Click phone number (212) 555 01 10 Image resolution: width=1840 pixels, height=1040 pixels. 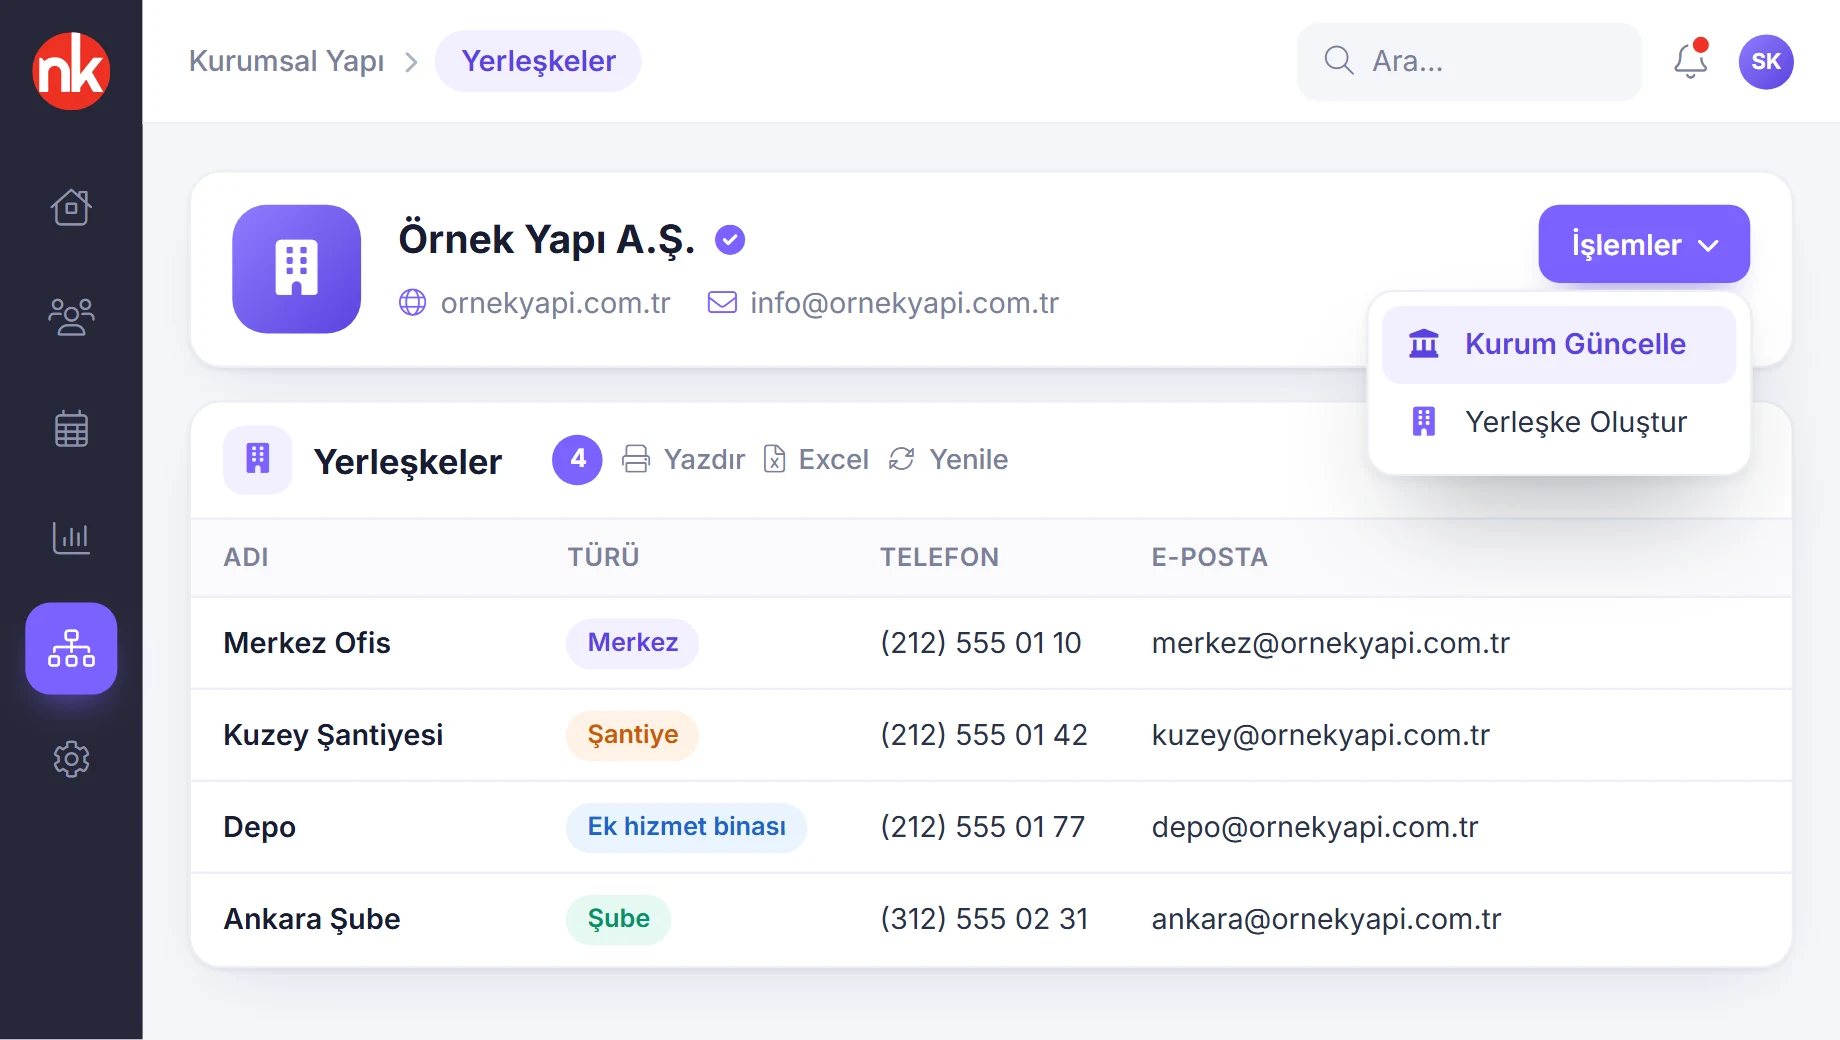[980, 643]
